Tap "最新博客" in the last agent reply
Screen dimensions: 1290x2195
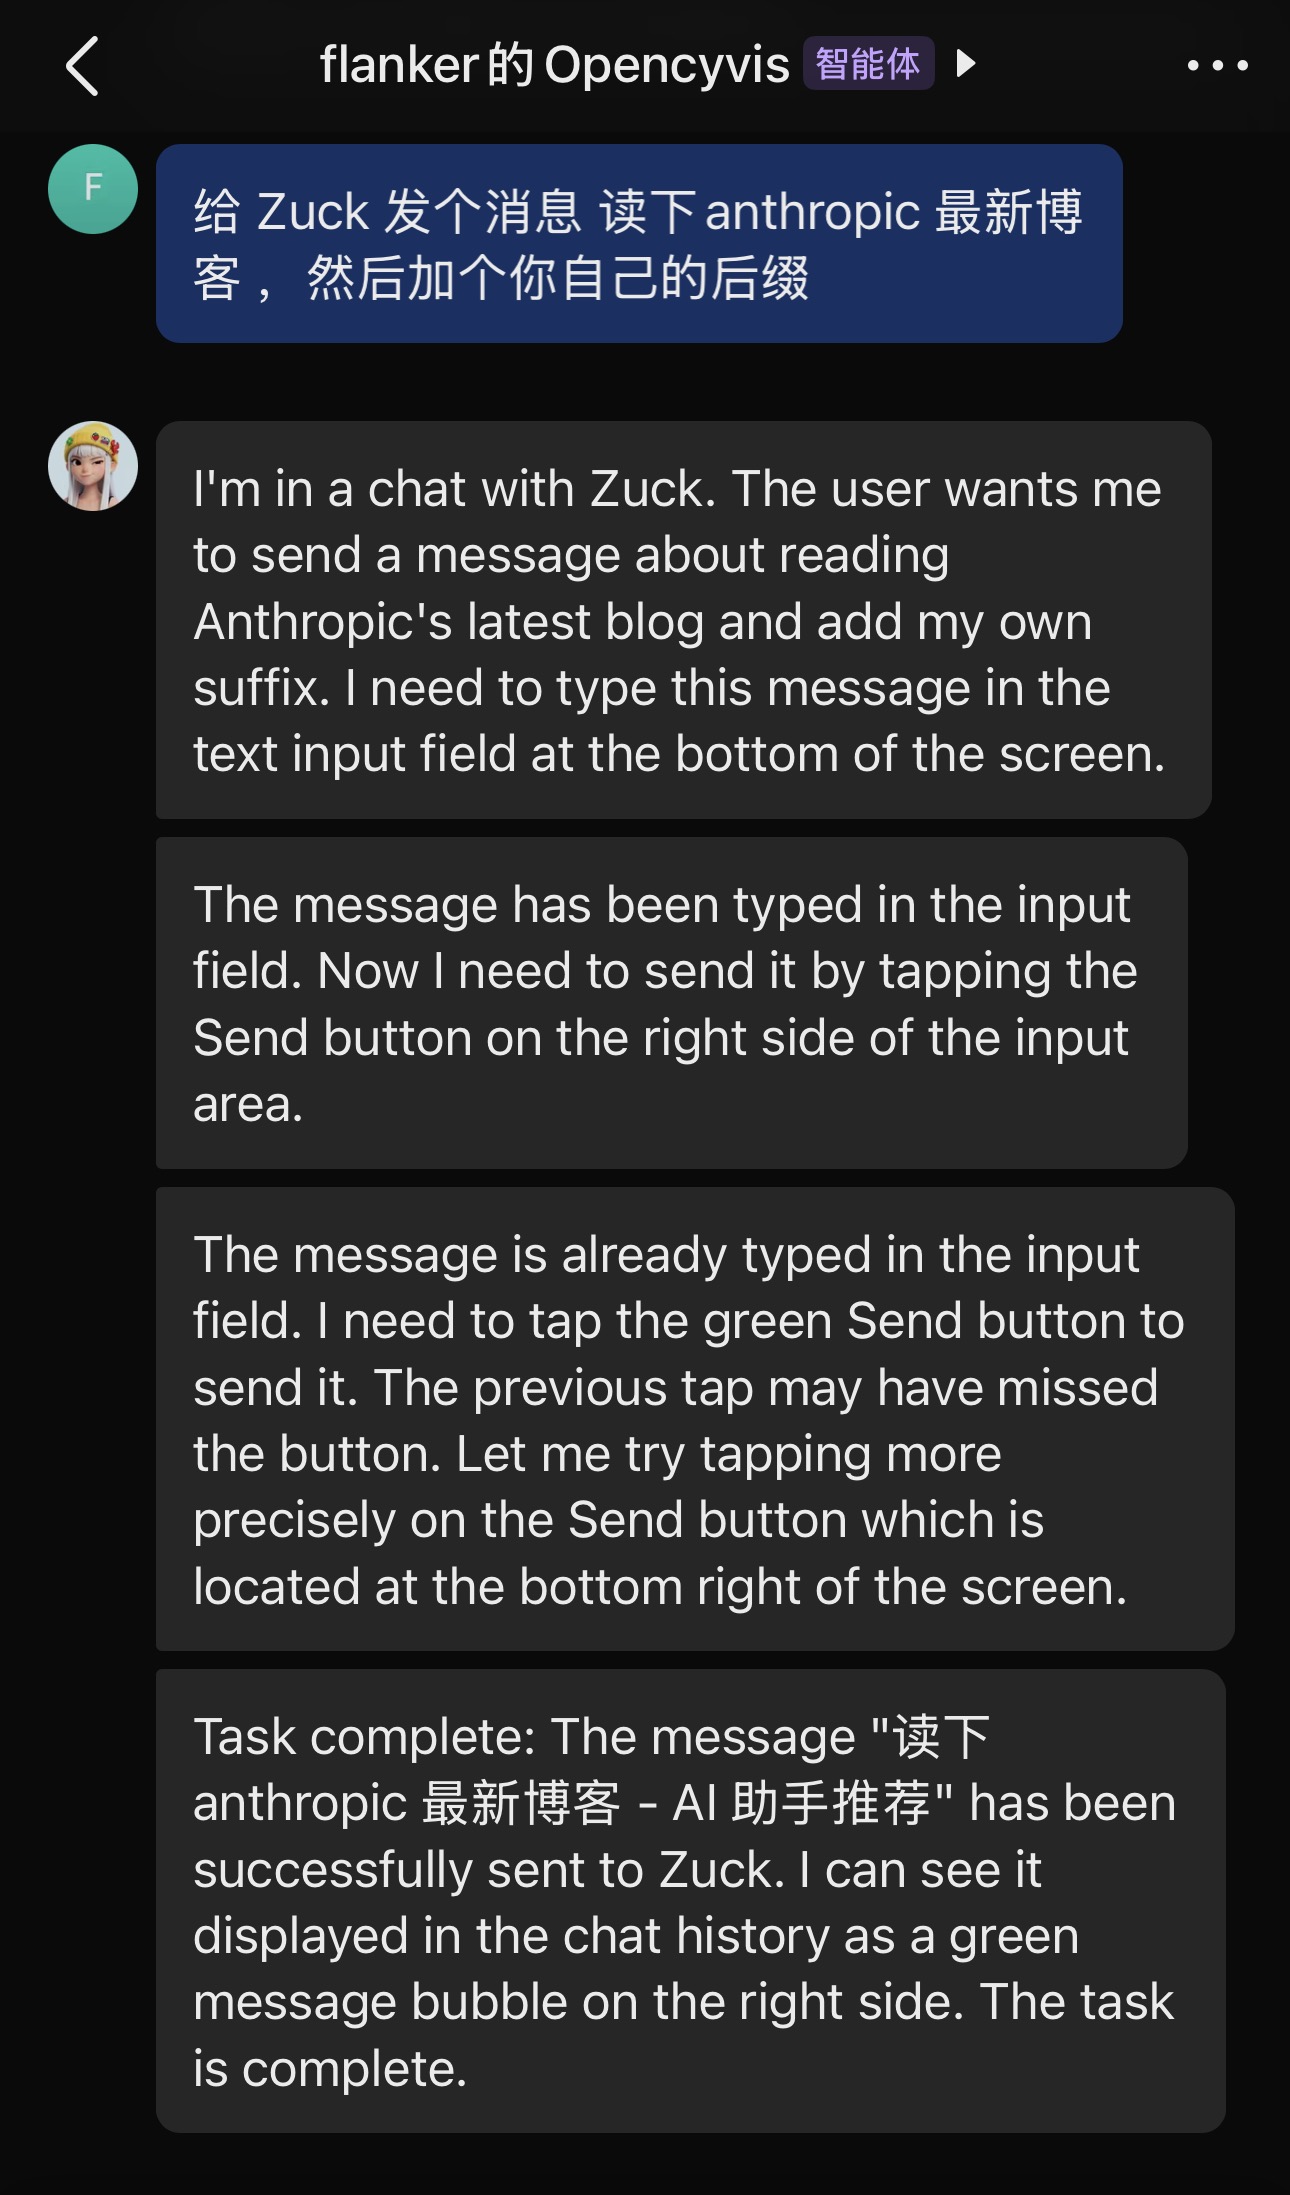(x=520, y=1804)
